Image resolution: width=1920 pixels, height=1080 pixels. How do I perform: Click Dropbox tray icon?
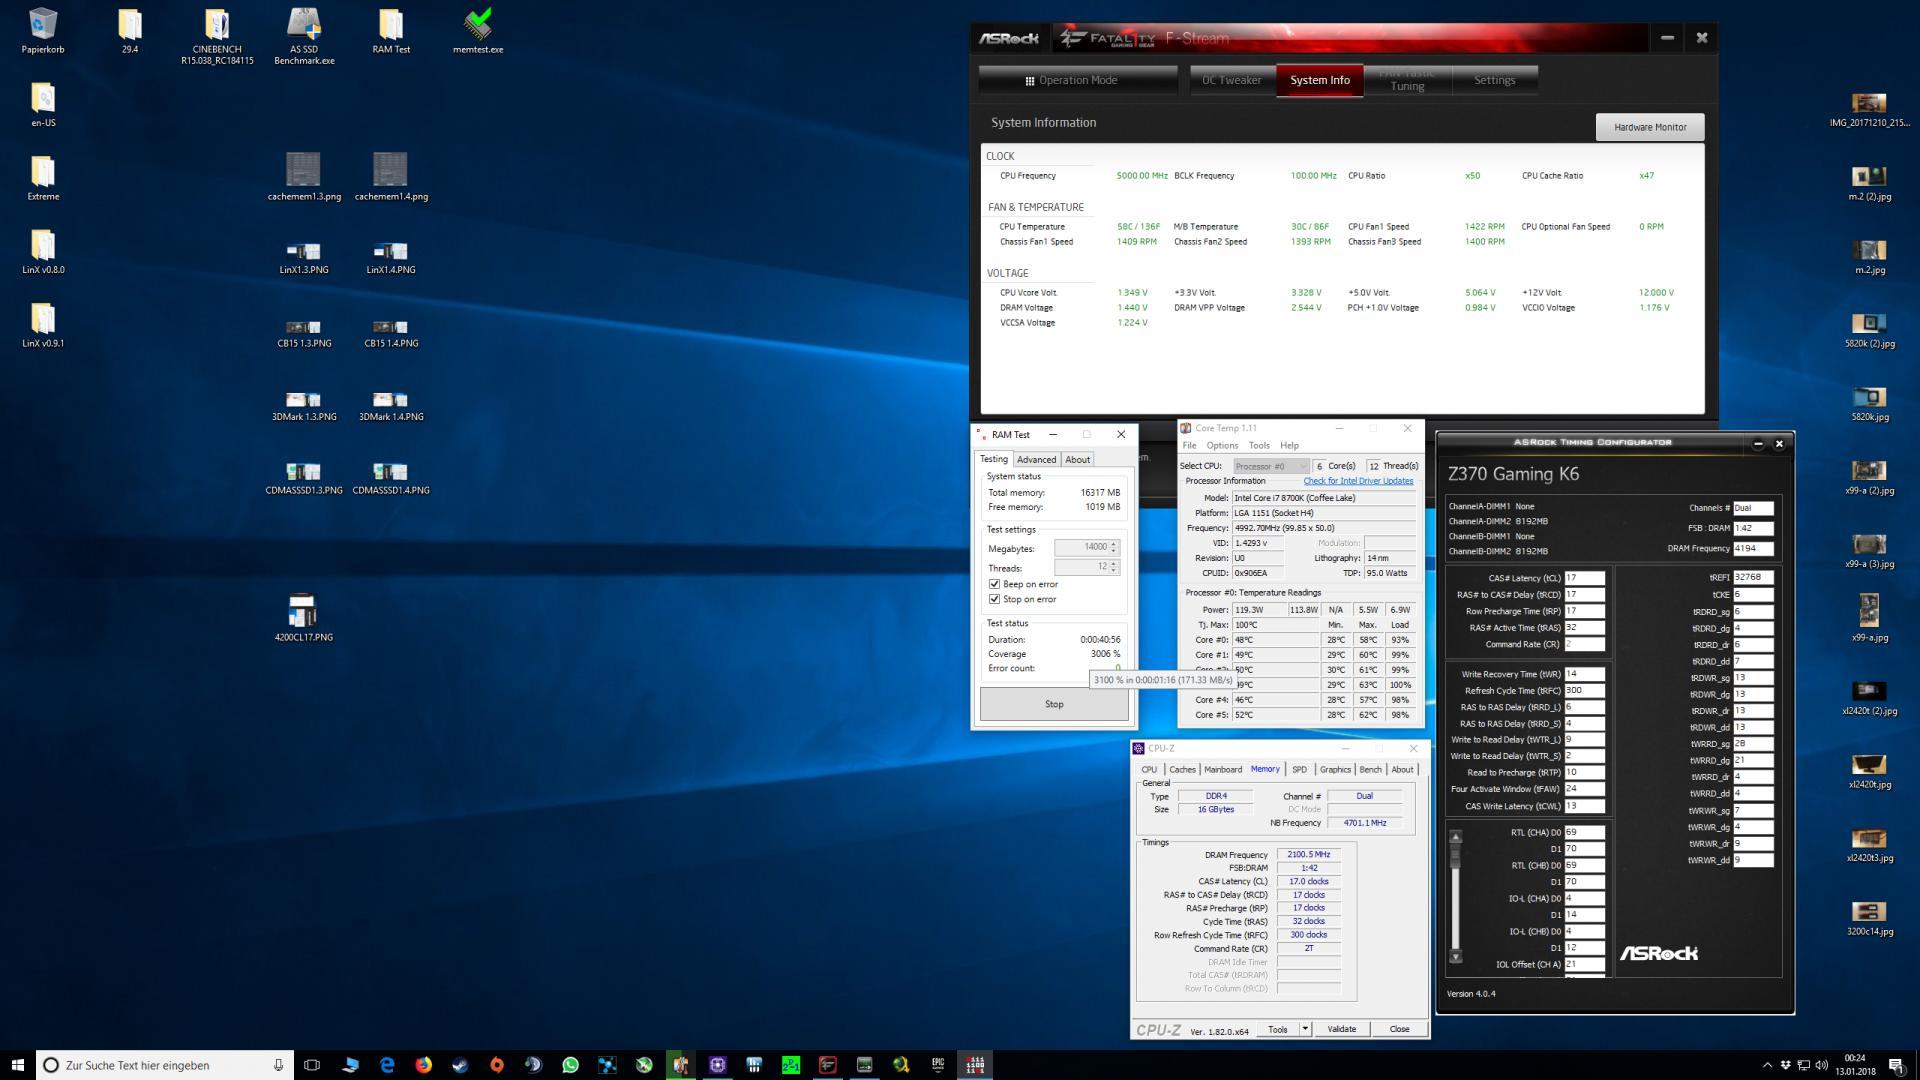[x=1785, y=1065]
